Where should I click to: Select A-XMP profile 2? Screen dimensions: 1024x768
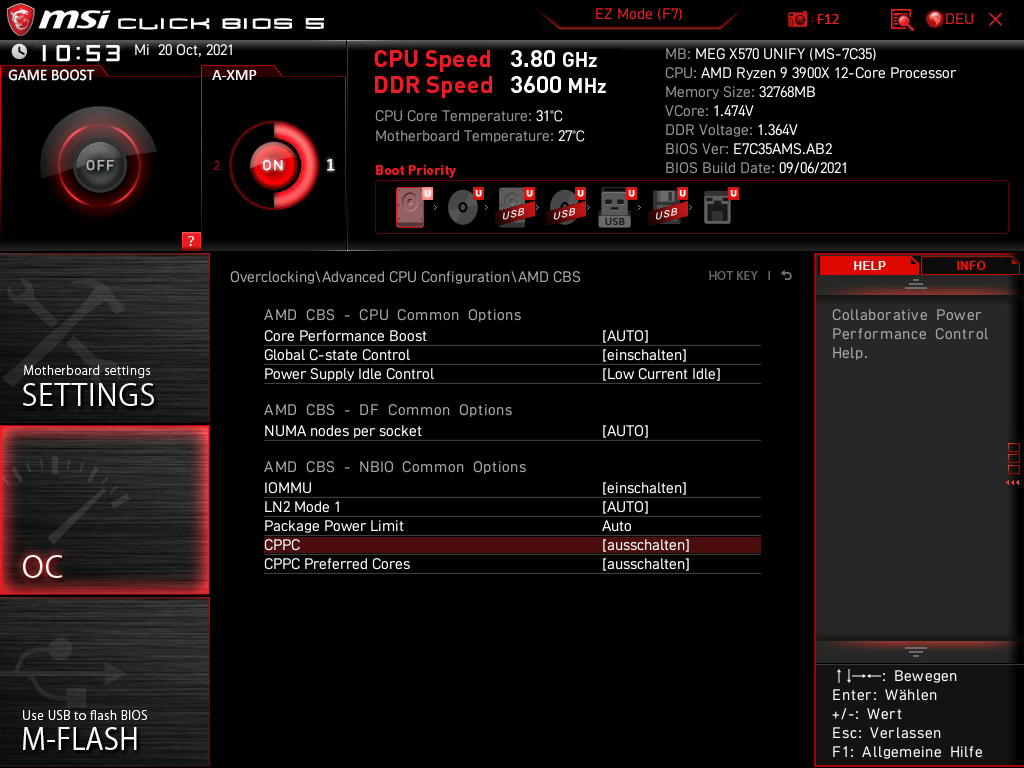(x=217, y=165)
